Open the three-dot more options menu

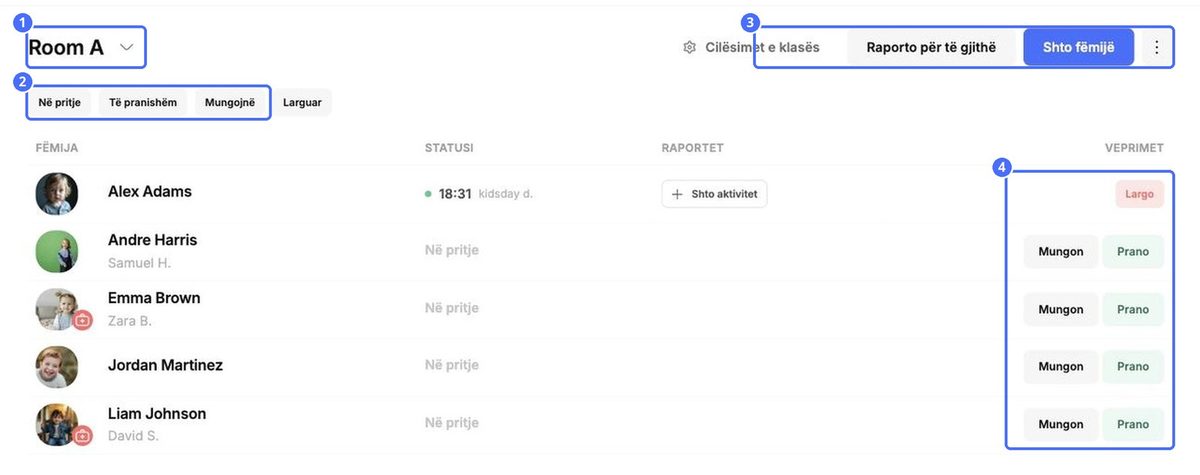coord(1157,47)
